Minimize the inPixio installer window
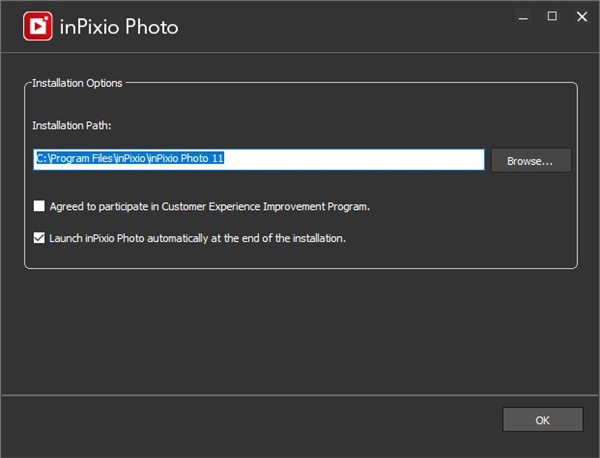Viewport: 600px width, 458px height. (x=521, y=16)
